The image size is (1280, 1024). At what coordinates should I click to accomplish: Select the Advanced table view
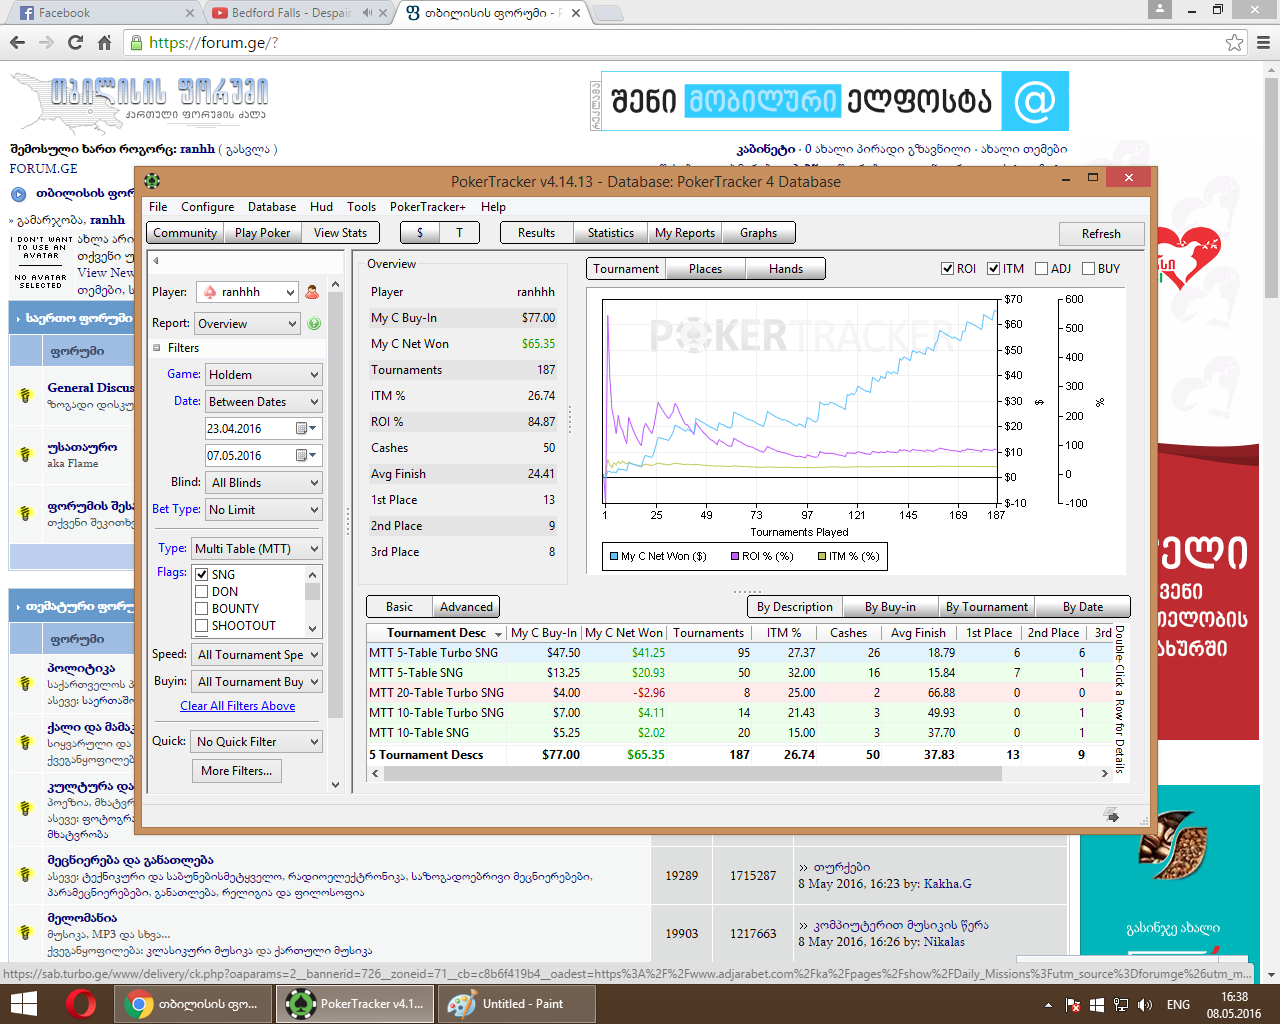point(466,607)
